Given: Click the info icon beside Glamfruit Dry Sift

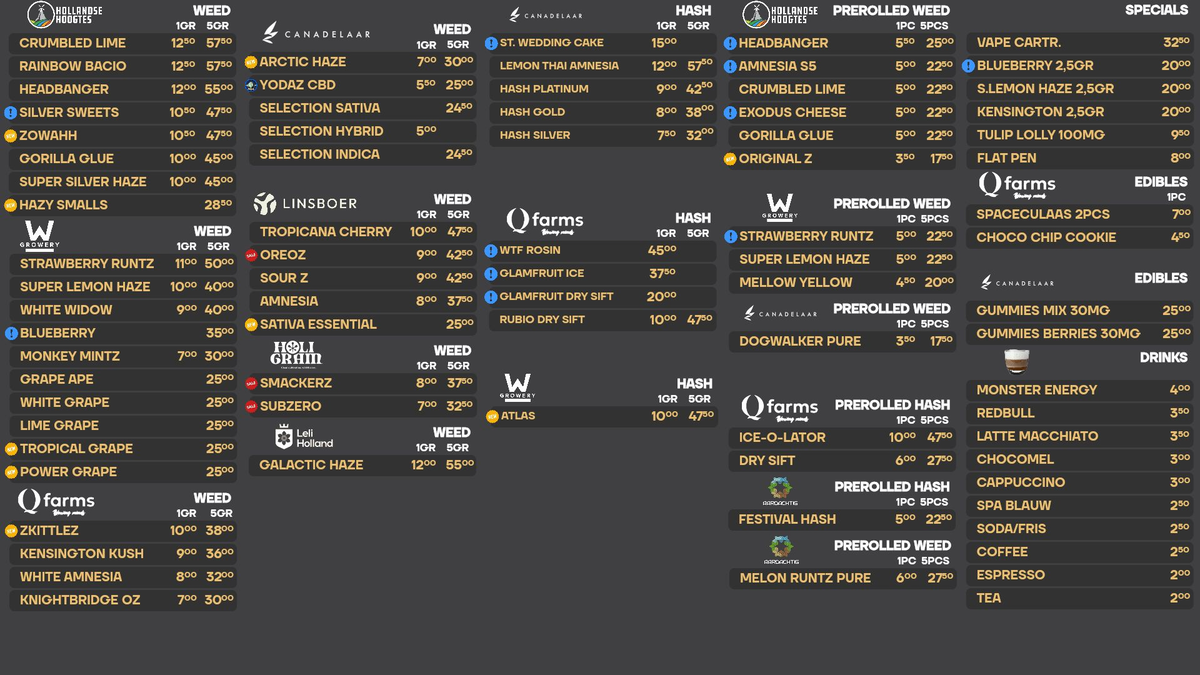Looking at the screenshot, I should click(x=491, y=296).
